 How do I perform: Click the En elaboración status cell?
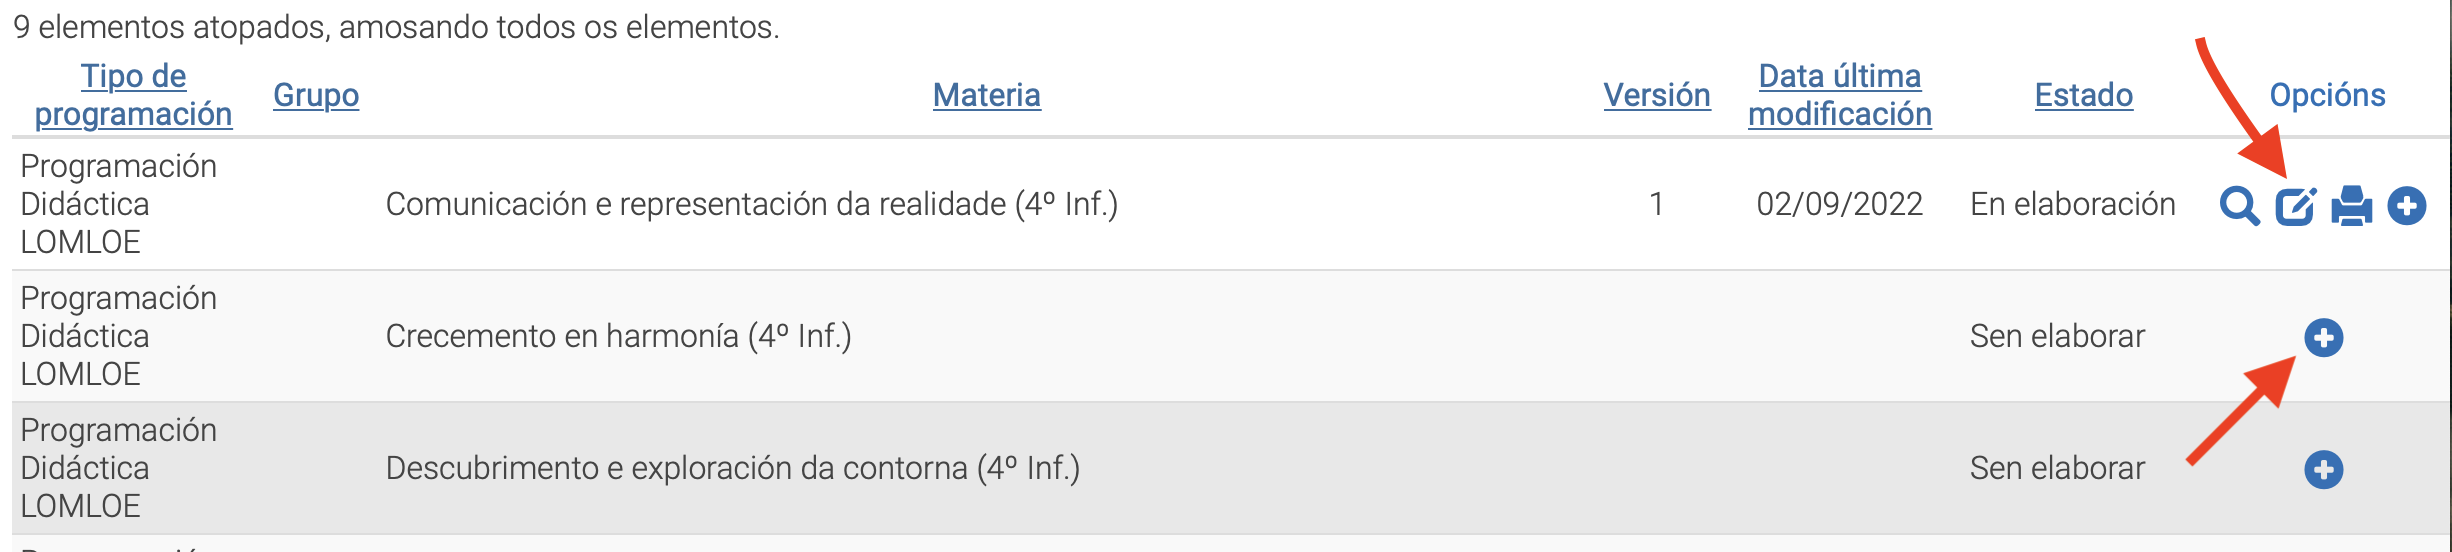pos(2073,204)
